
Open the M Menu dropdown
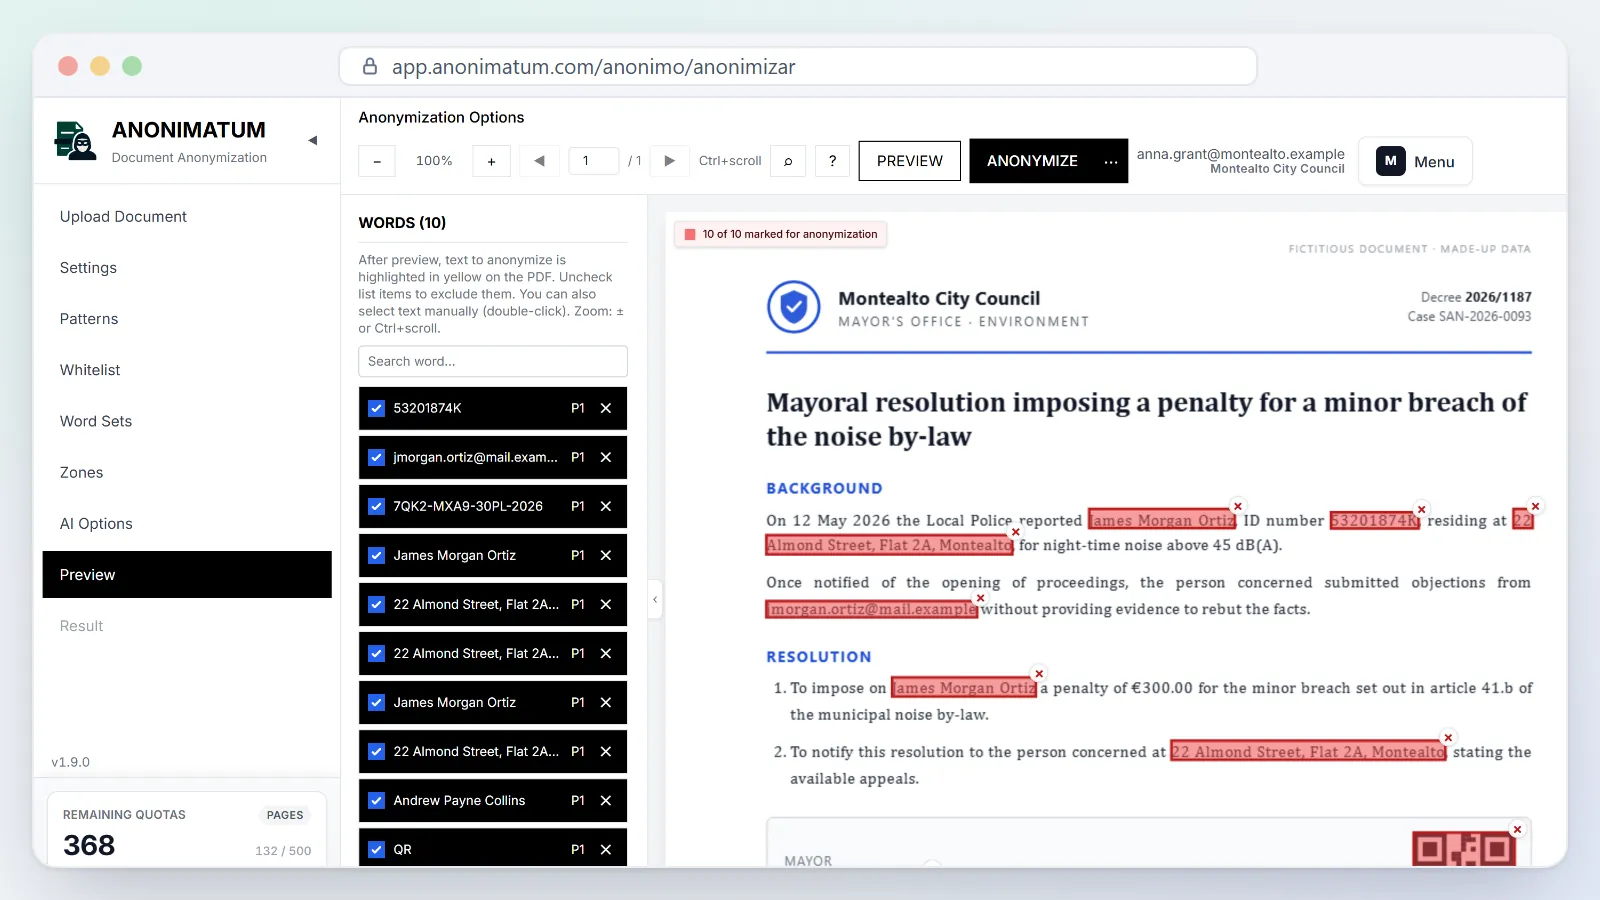1415,161
